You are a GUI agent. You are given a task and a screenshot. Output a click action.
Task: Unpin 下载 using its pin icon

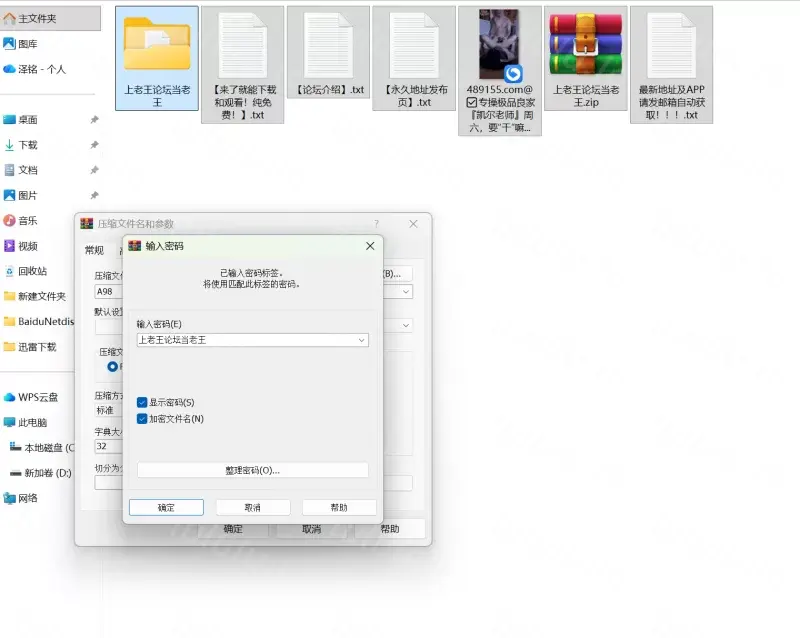[x=94, y=145]
